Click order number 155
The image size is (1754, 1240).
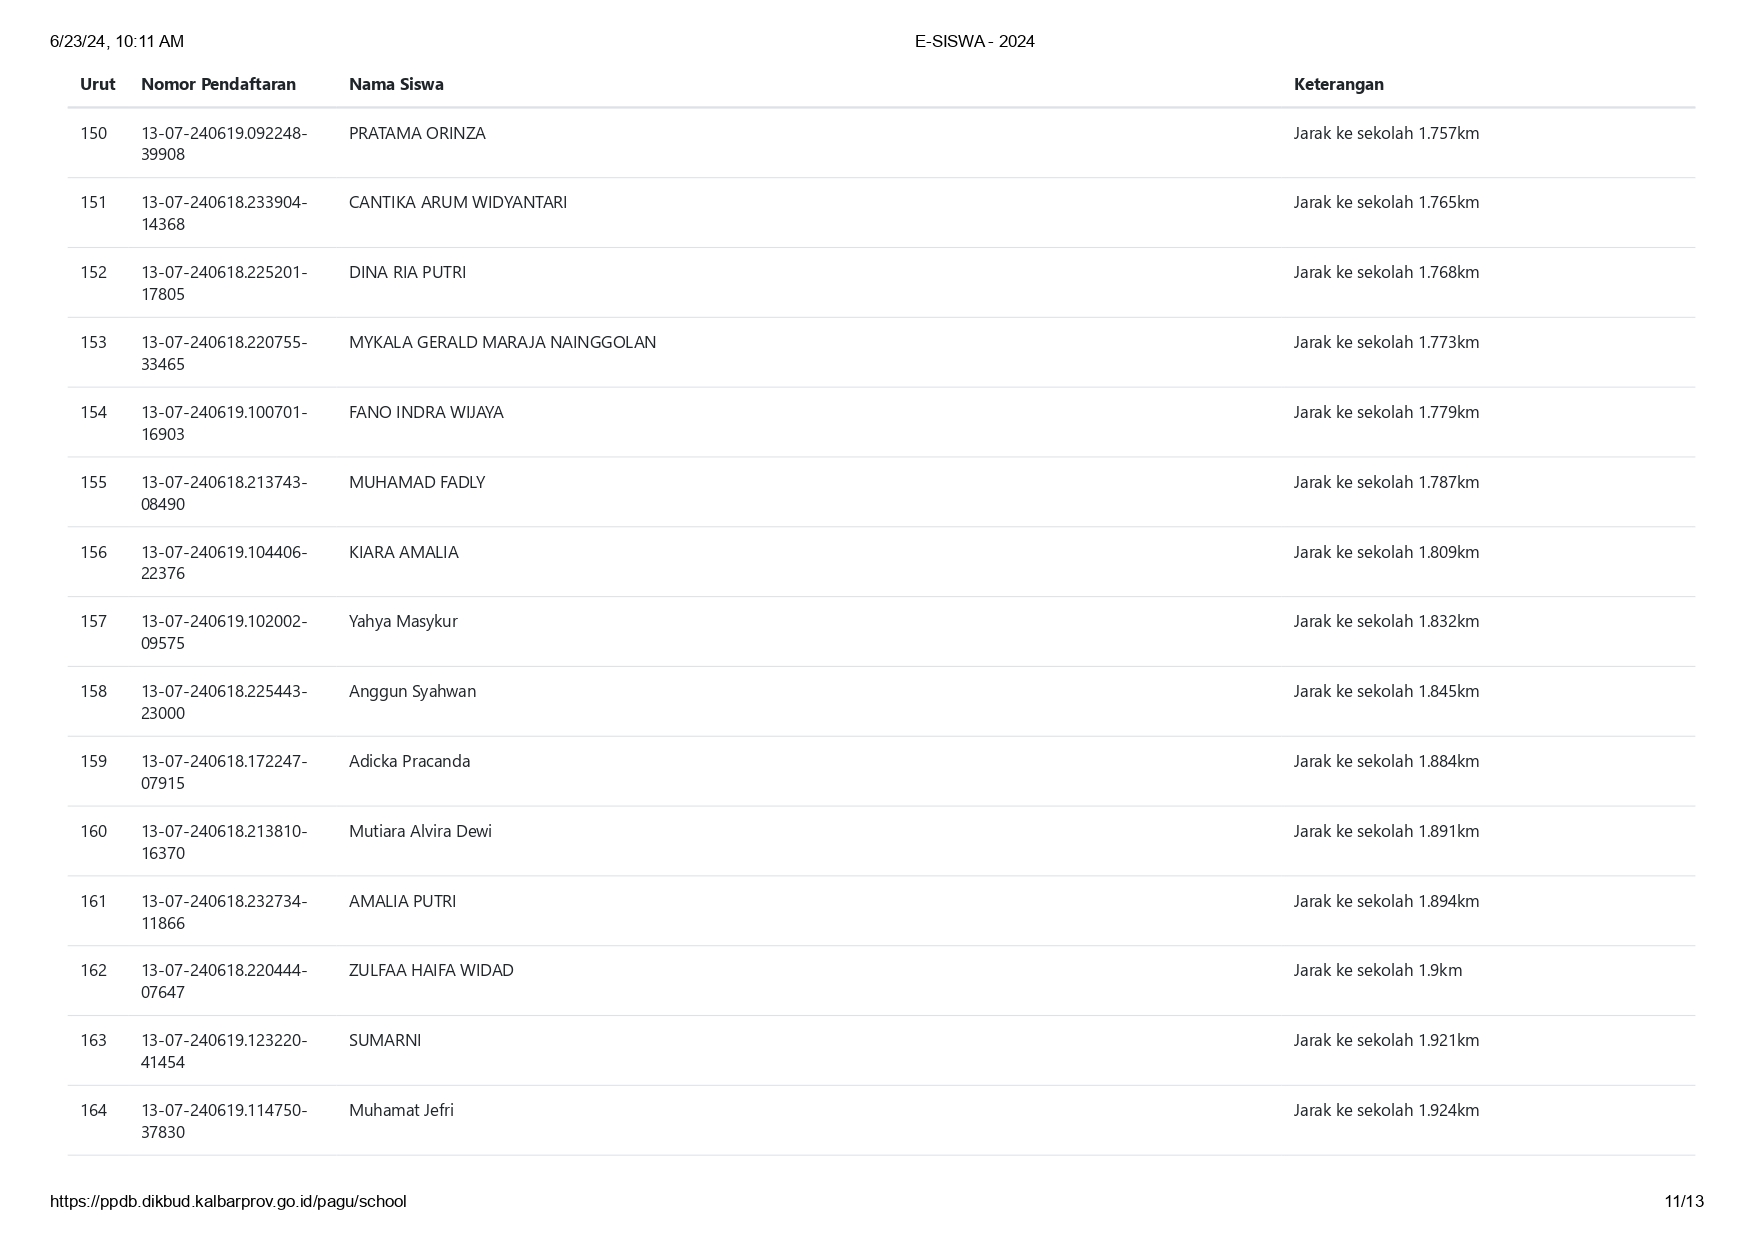[x=93, y=482]
